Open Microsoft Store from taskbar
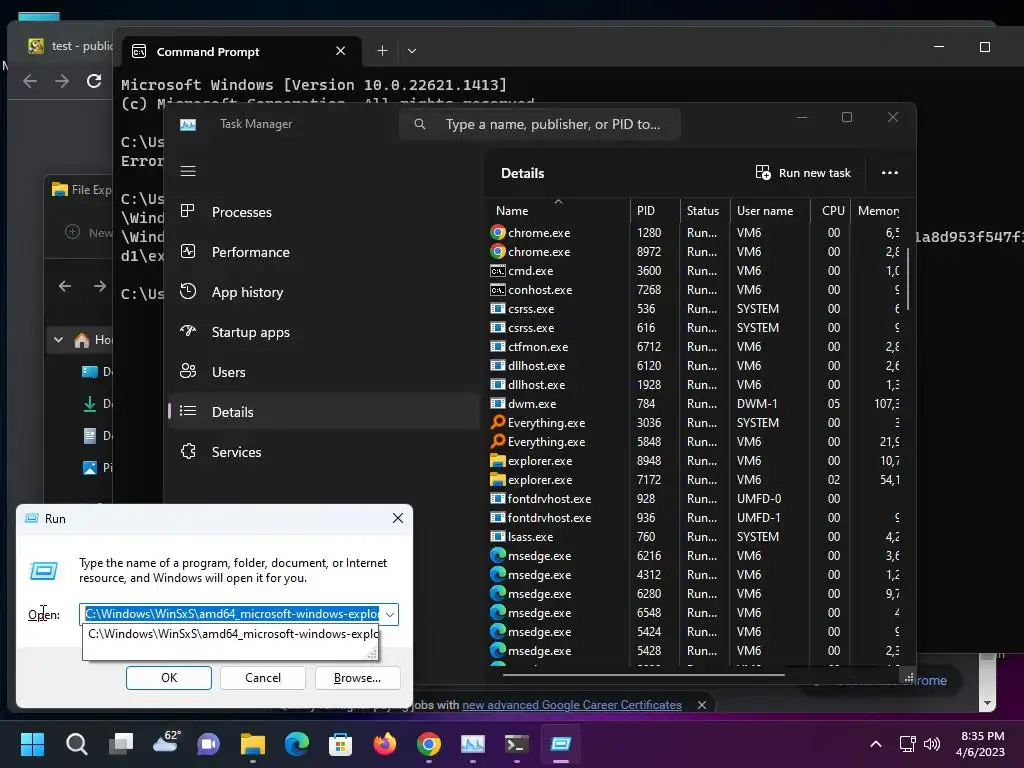1024x768 pixels. (340, 744)
